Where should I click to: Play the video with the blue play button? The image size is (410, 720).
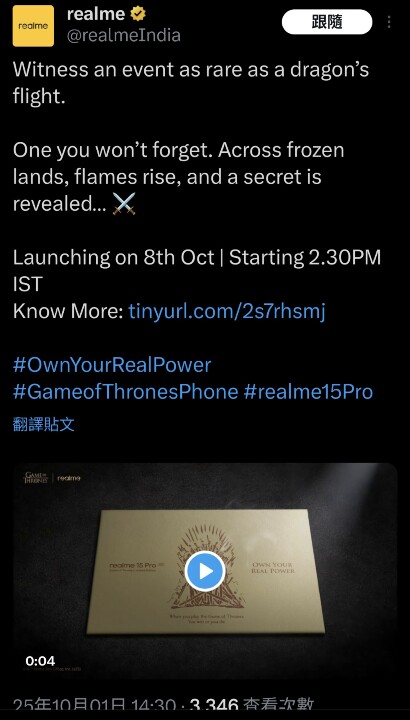pos(205,571)
